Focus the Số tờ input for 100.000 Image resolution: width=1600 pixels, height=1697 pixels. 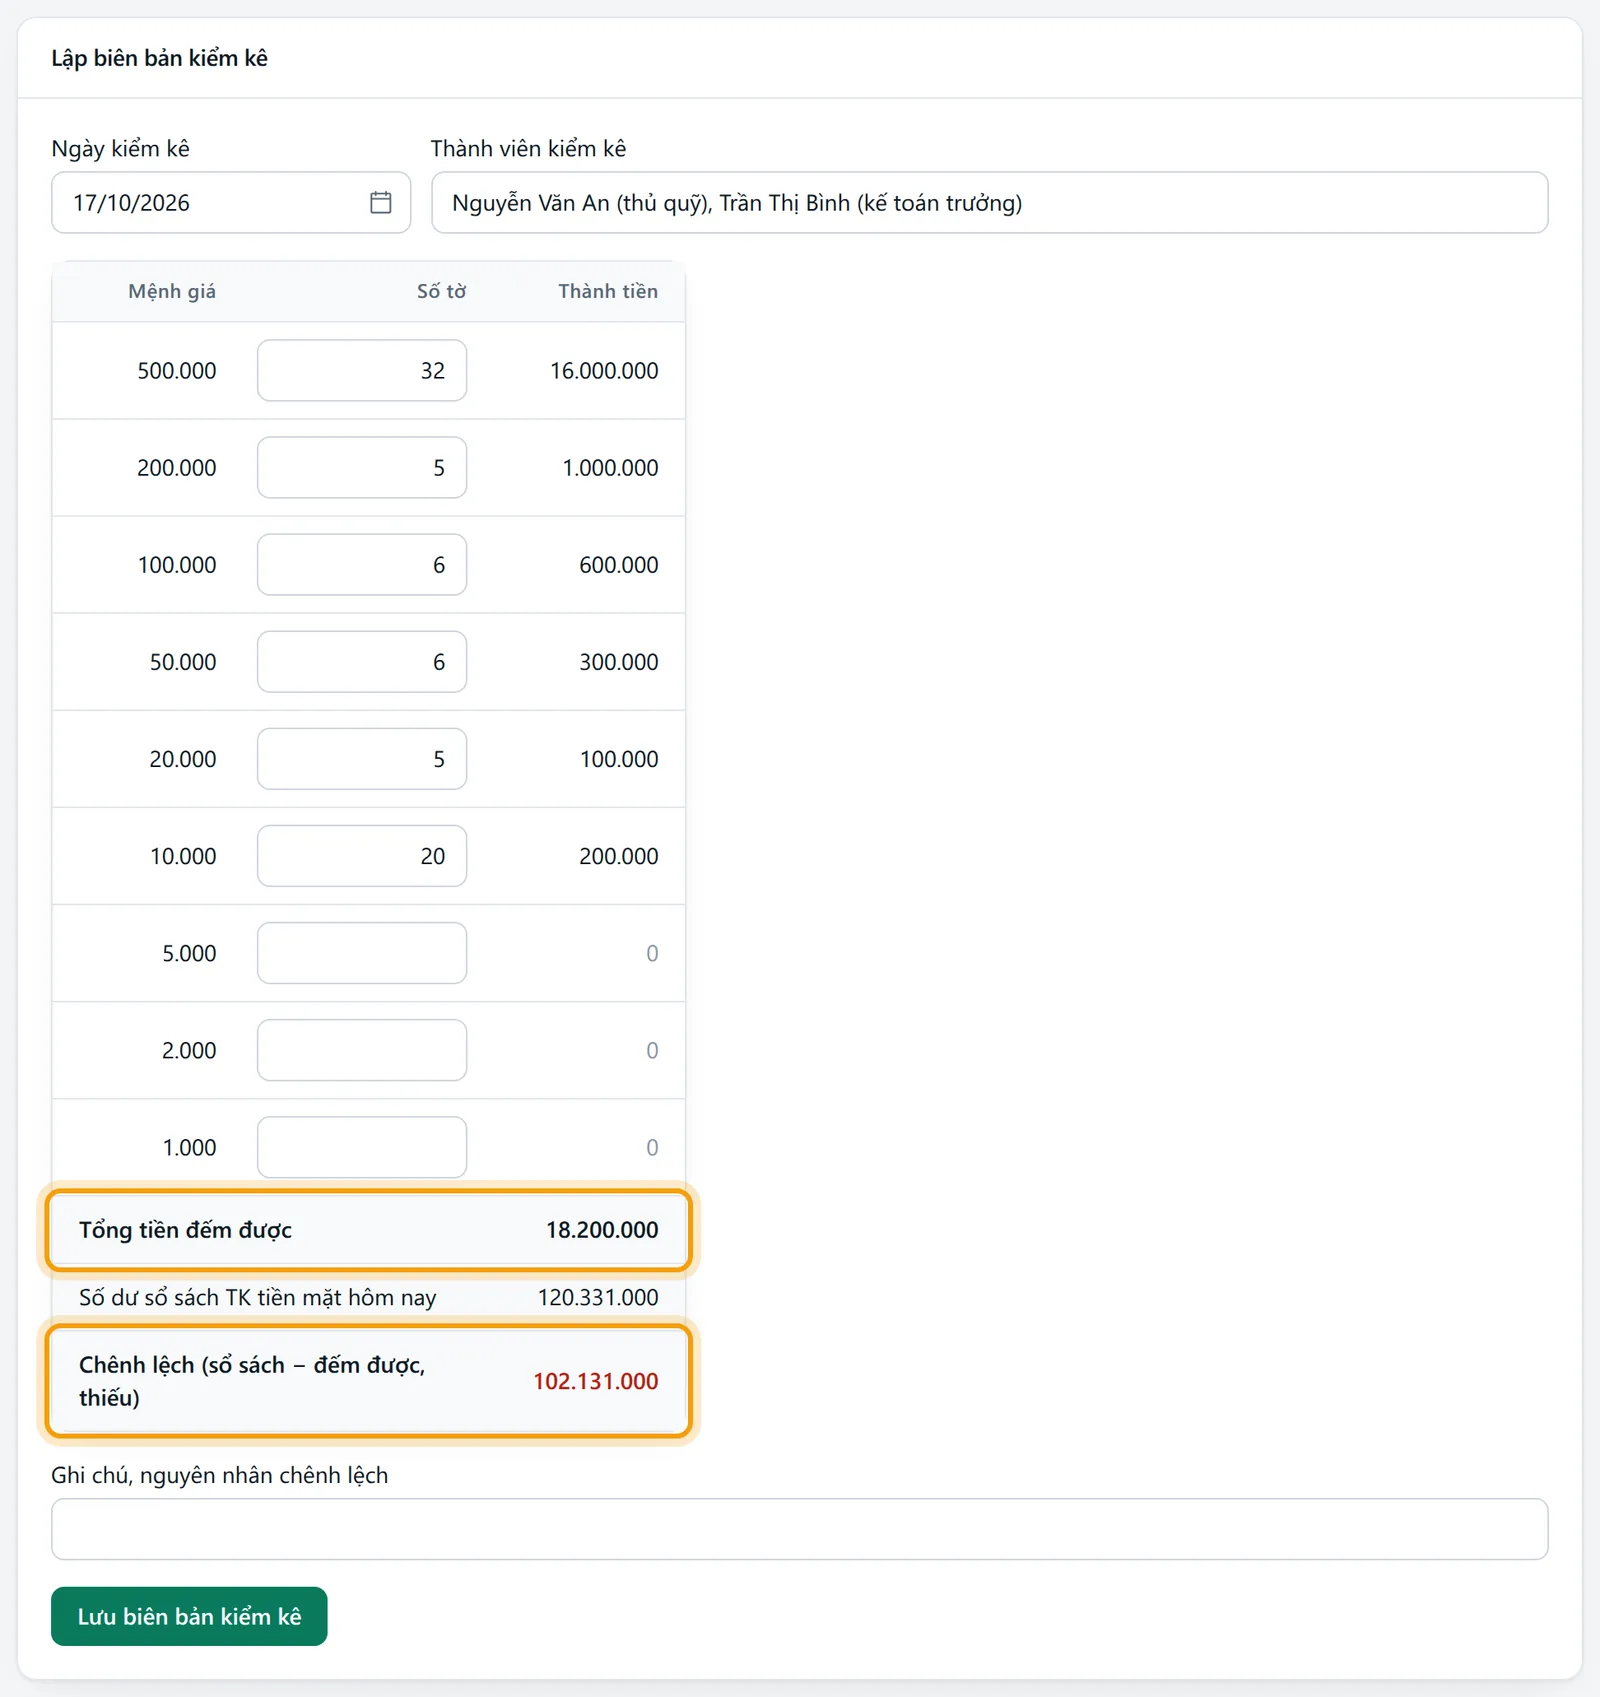(x=362, y=564)
